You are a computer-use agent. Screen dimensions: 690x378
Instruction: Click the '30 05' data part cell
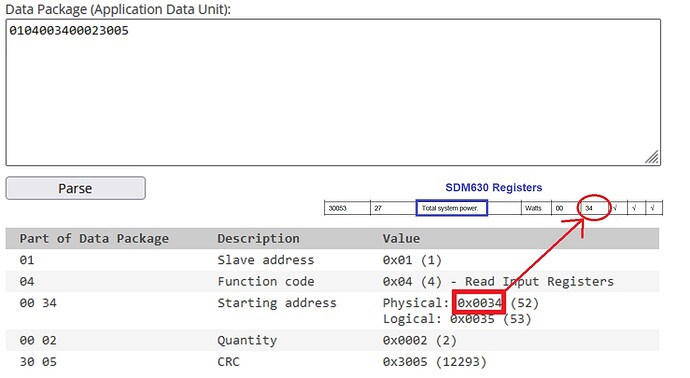click(38, 362)
